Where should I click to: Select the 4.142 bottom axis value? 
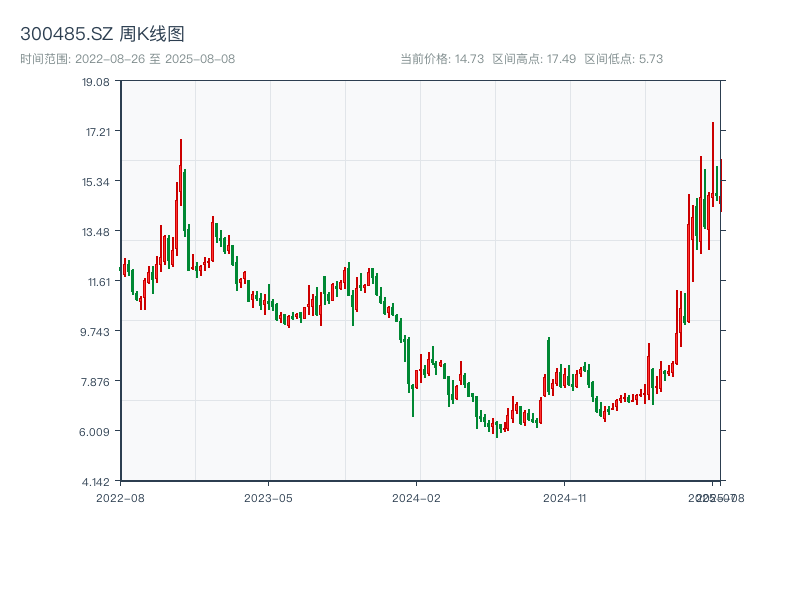coord(96,482)
